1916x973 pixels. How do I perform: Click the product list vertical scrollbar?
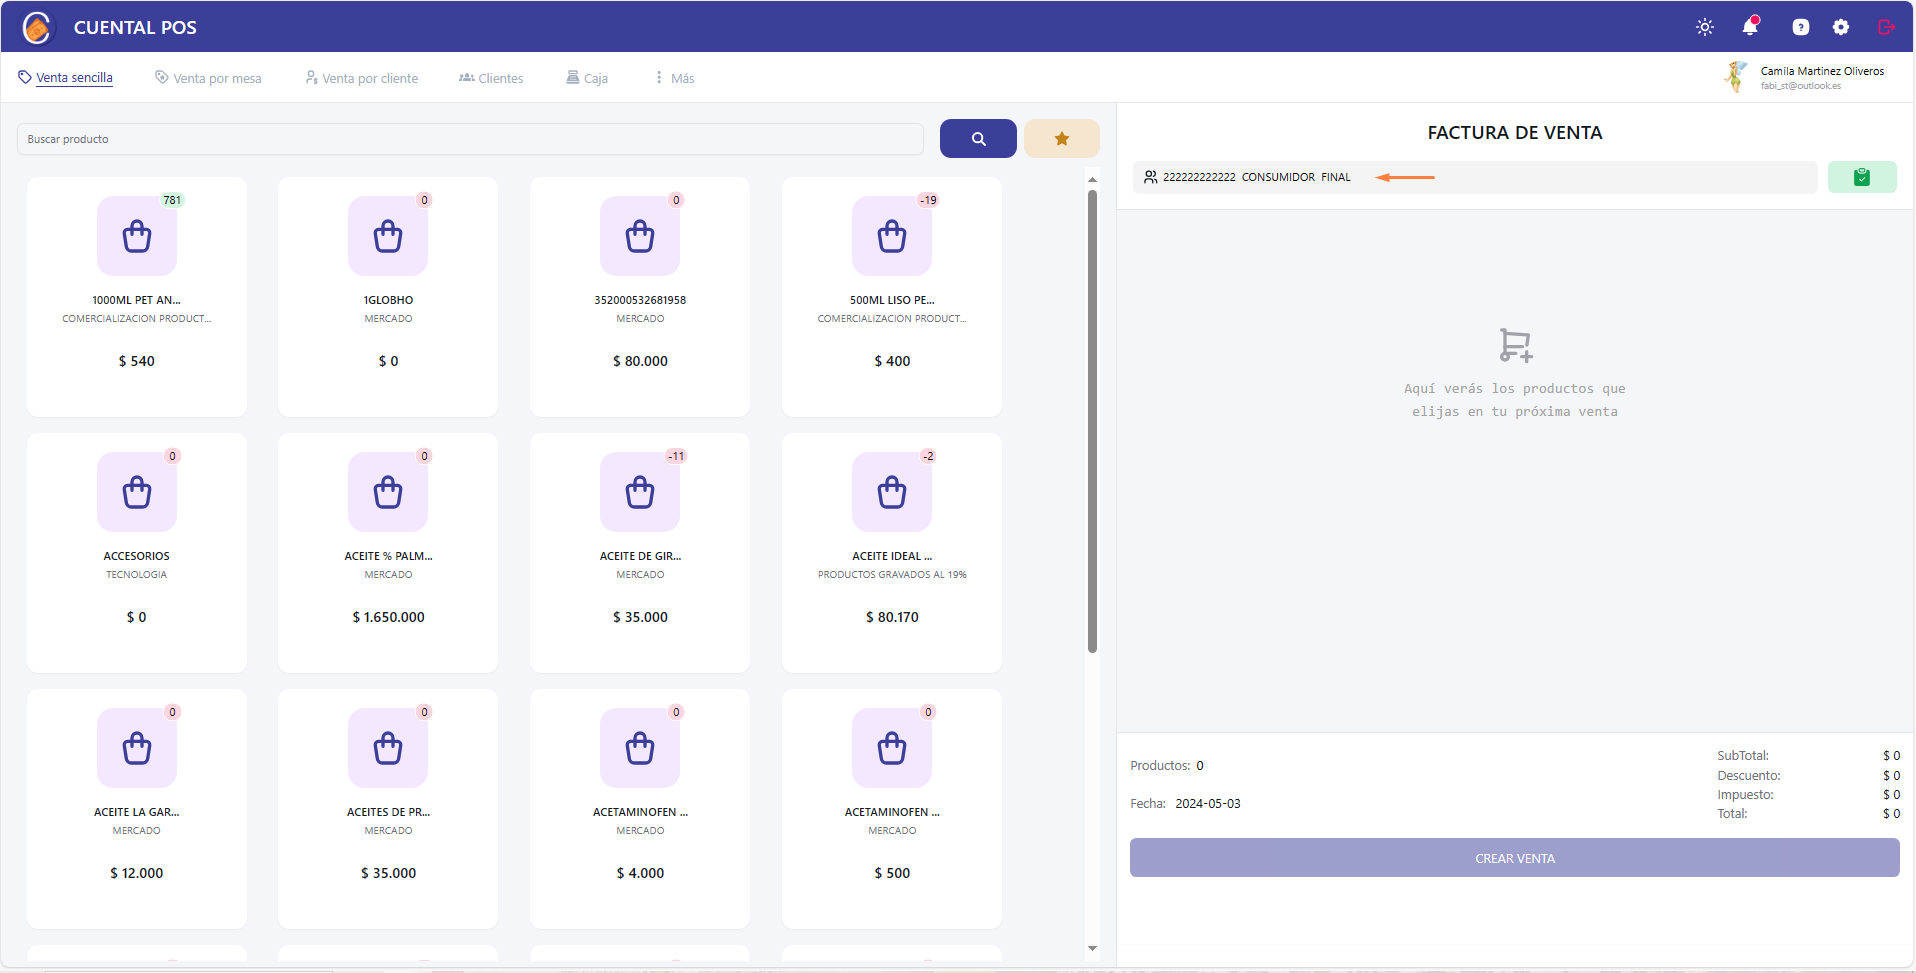[x=1092, y=420]
